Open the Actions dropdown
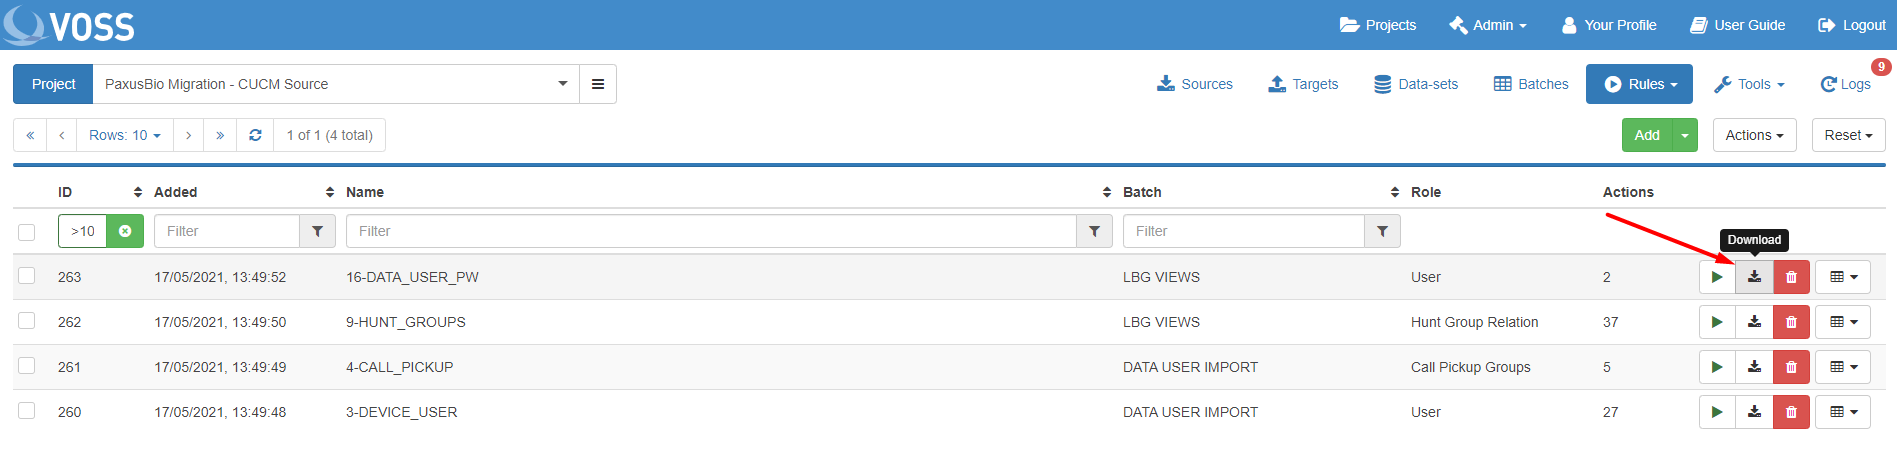The image size is (1897, 454). pyautogui.click(x=1753, y=135)
